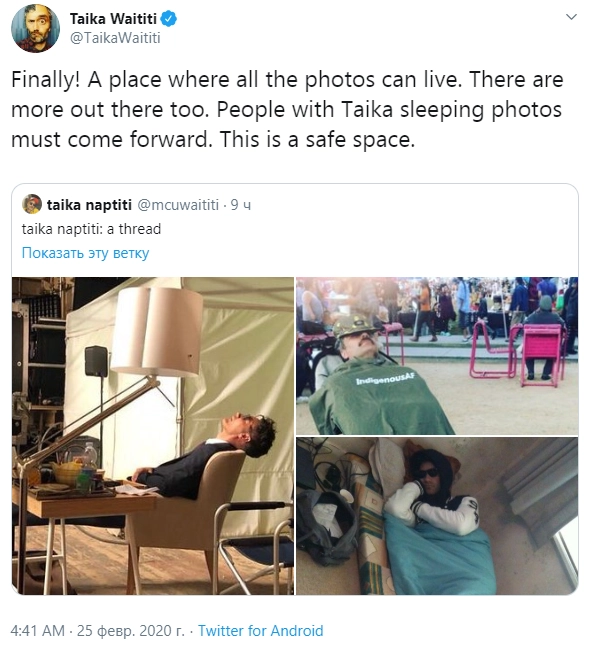Open the Taika Waititi display name
This screenshot has height=651, width=590.
pos(113,19)
